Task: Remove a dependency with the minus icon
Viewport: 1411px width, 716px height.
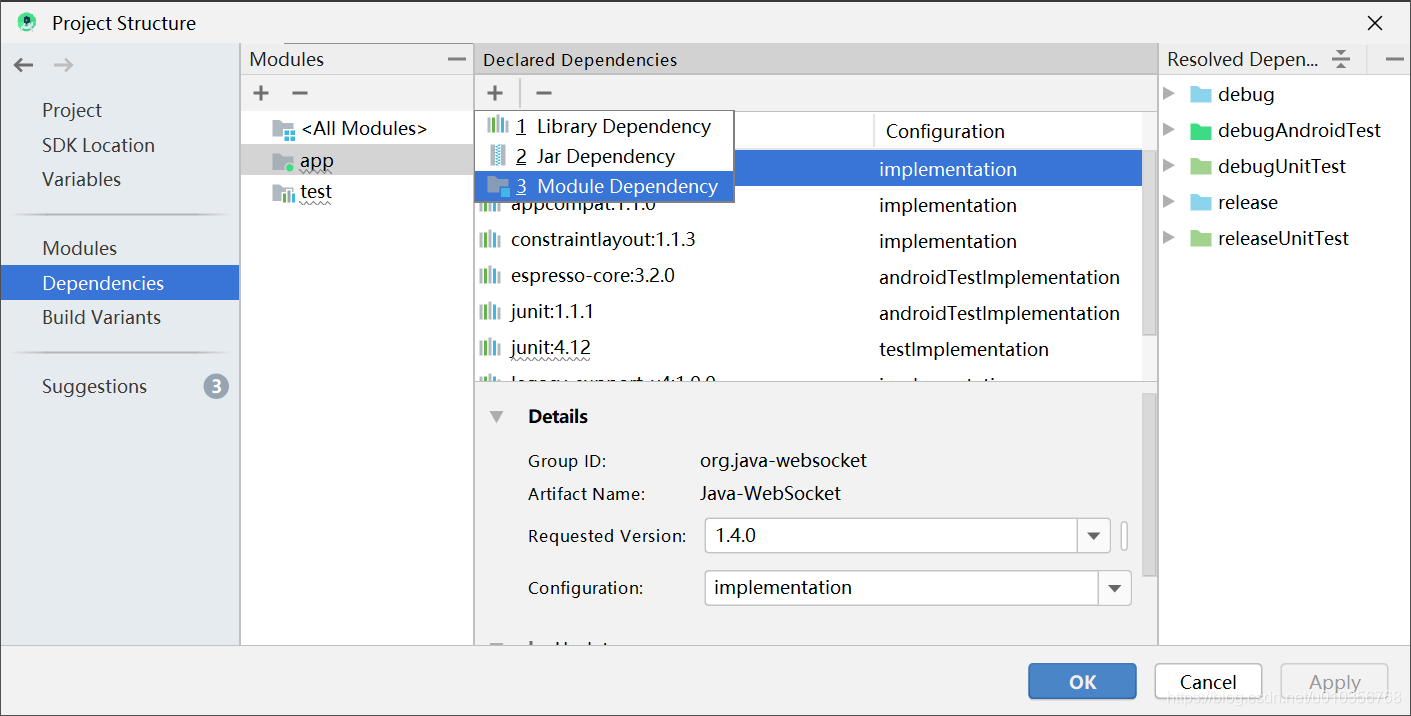Action: click(x=543, y=93)
